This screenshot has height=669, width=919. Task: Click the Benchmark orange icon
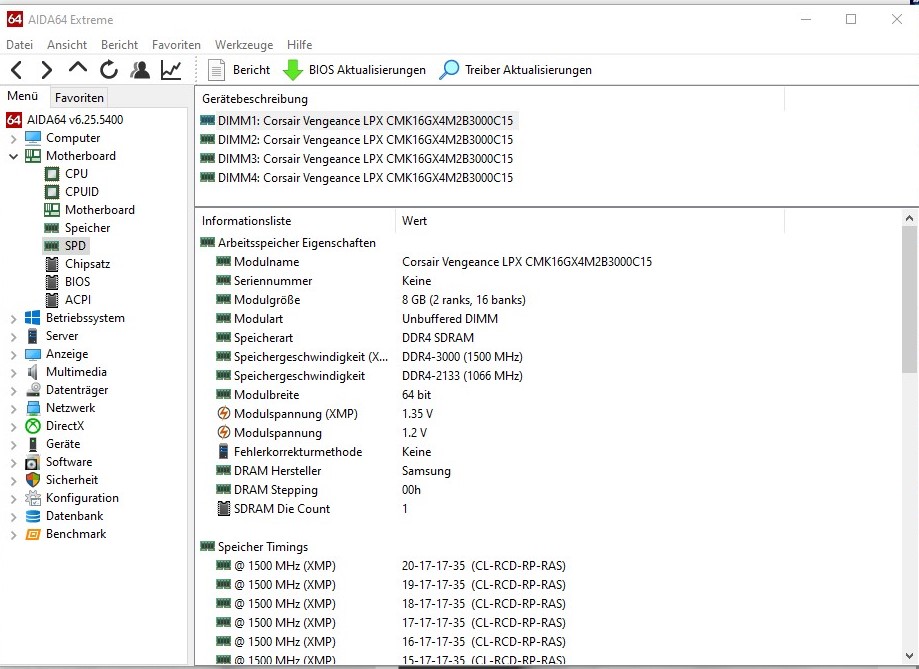tap(33, 534)
